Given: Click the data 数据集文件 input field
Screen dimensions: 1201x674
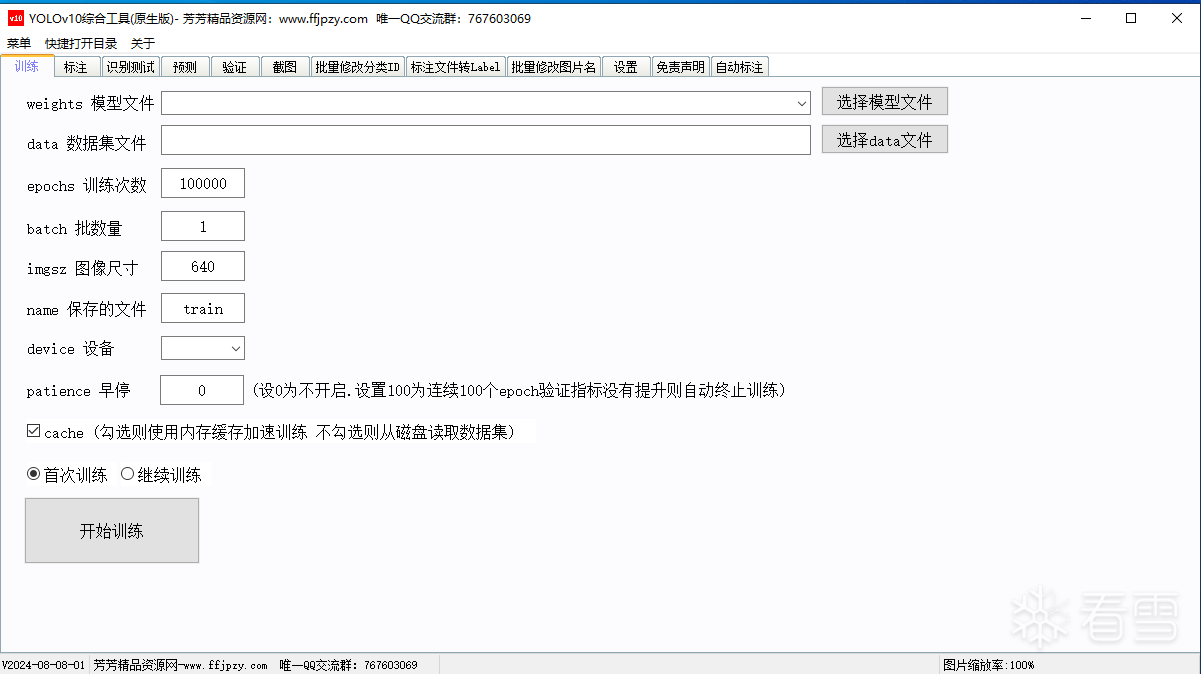Looking at the screenshot, I should [x=485, y=141].
